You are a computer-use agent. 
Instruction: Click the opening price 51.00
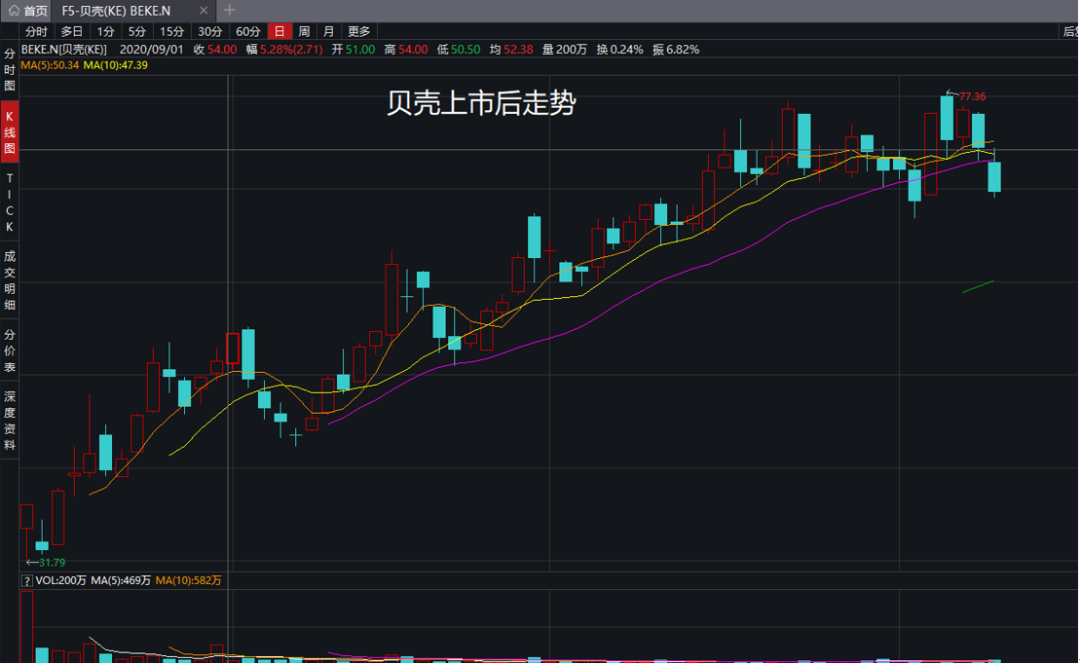pyautogui.click(x=360, y=50)
